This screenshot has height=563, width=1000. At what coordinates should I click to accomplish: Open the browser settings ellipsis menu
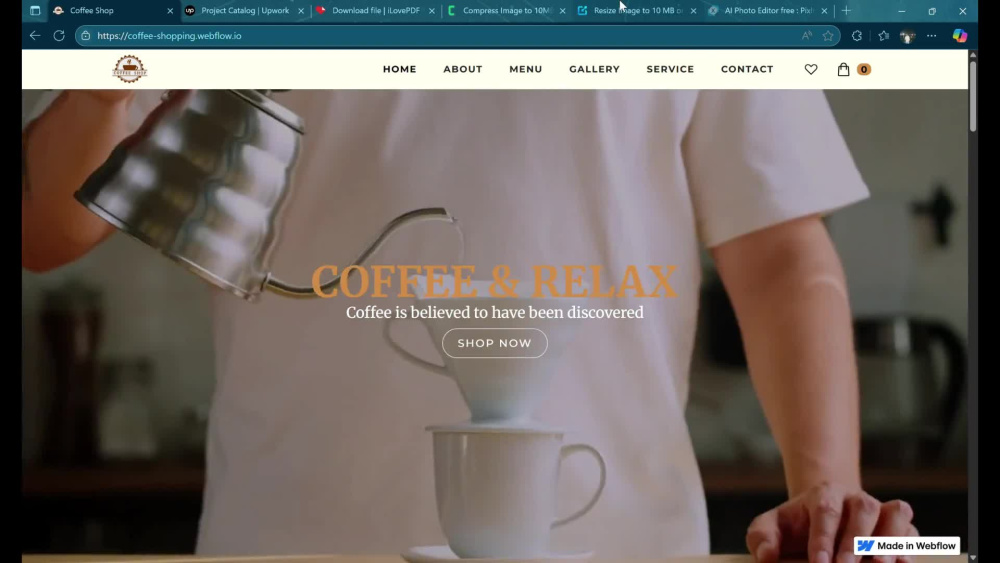click(x=932, y=36)
